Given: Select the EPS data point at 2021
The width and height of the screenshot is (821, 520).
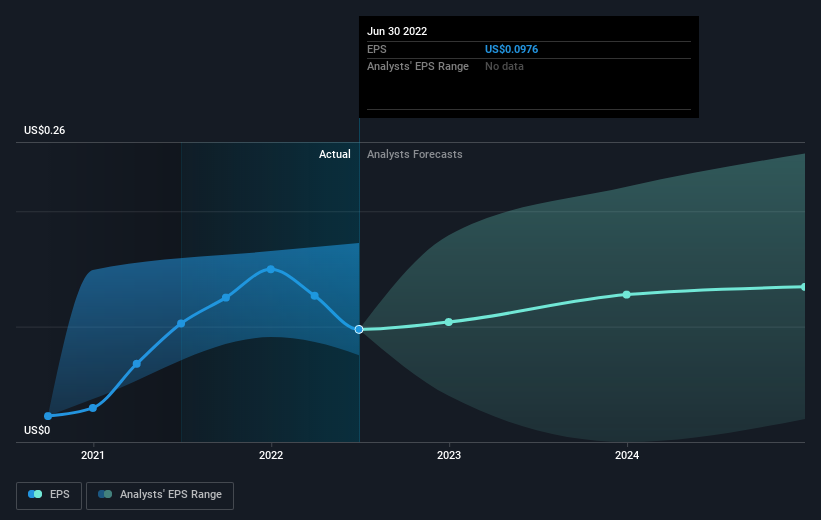Looking at the screenshot, I should 93,408.
